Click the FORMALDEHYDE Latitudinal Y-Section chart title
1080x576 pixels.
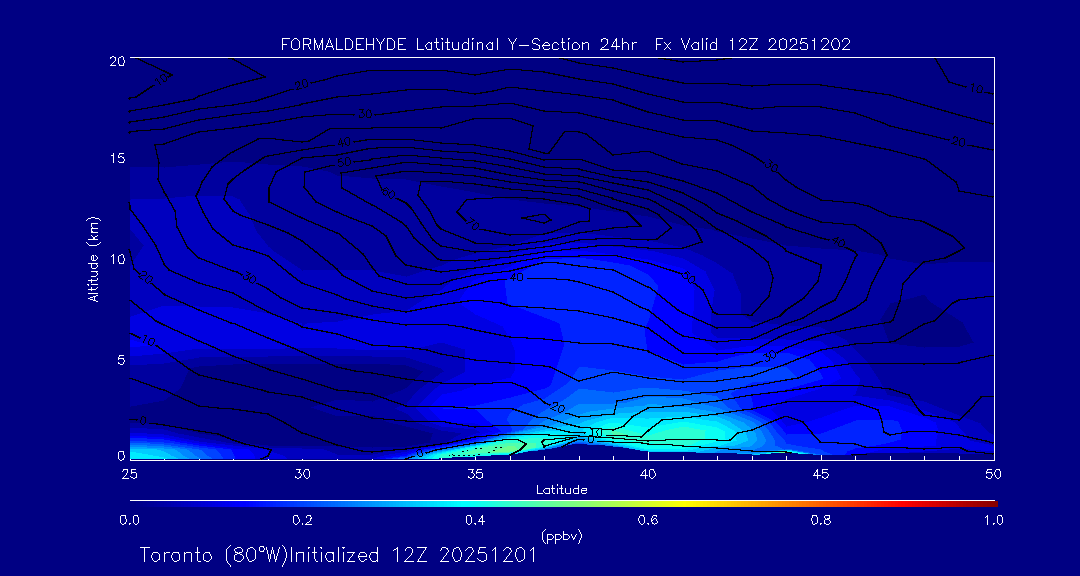point(566,45)
